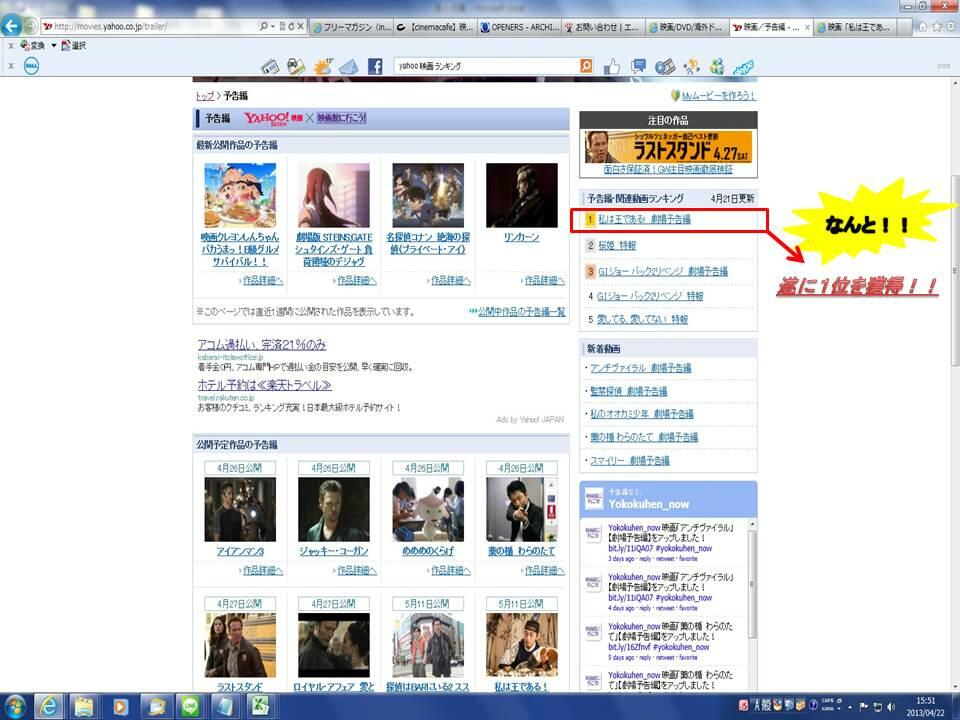Focus the yahoo 映画 ランキング search box
Screen dimensions: 960x720
487,66
